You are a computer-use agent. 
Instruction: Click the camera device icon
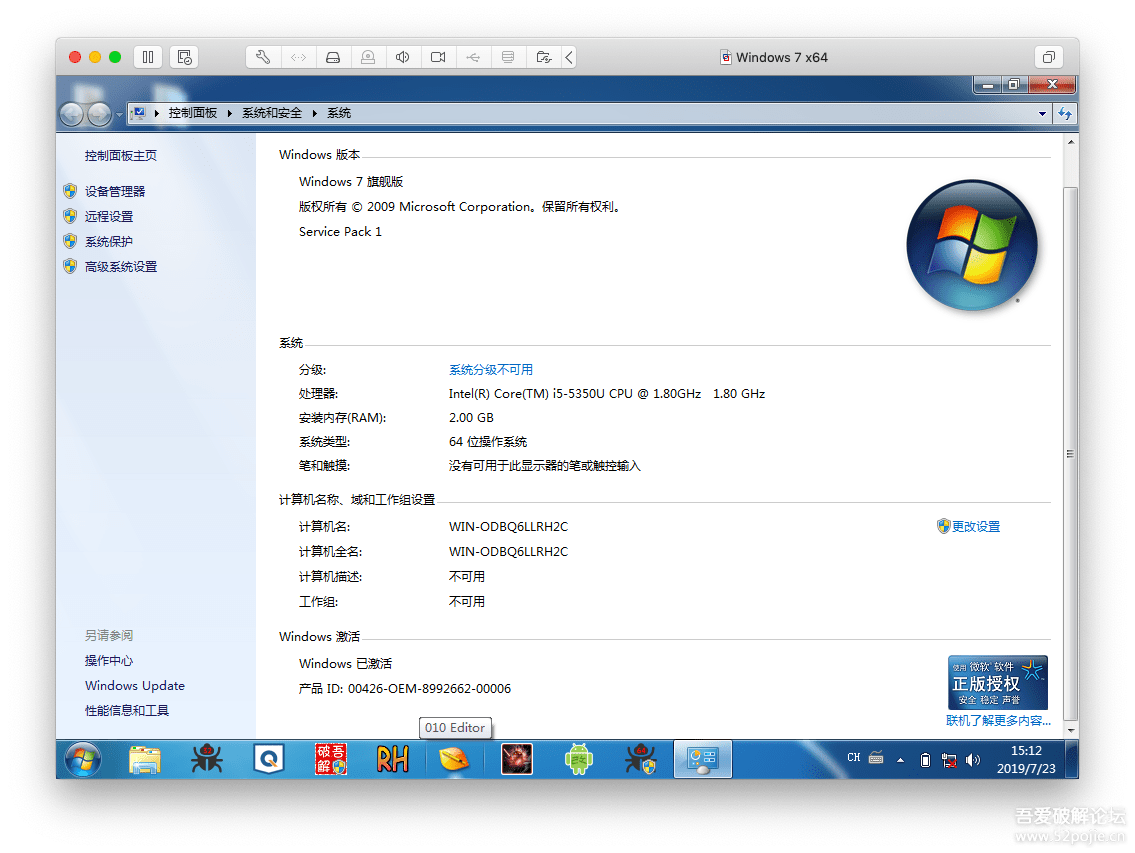[x=438, y=57]
